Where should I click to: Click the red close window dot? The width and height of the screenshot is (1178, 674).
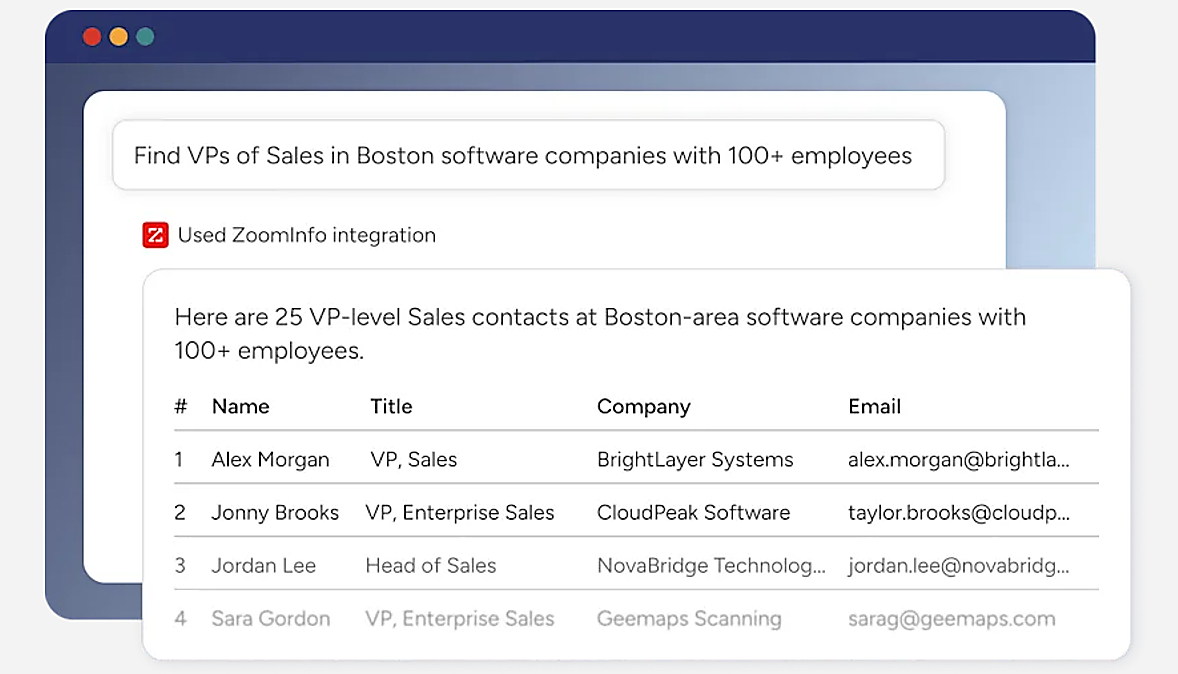coord(92,37)
